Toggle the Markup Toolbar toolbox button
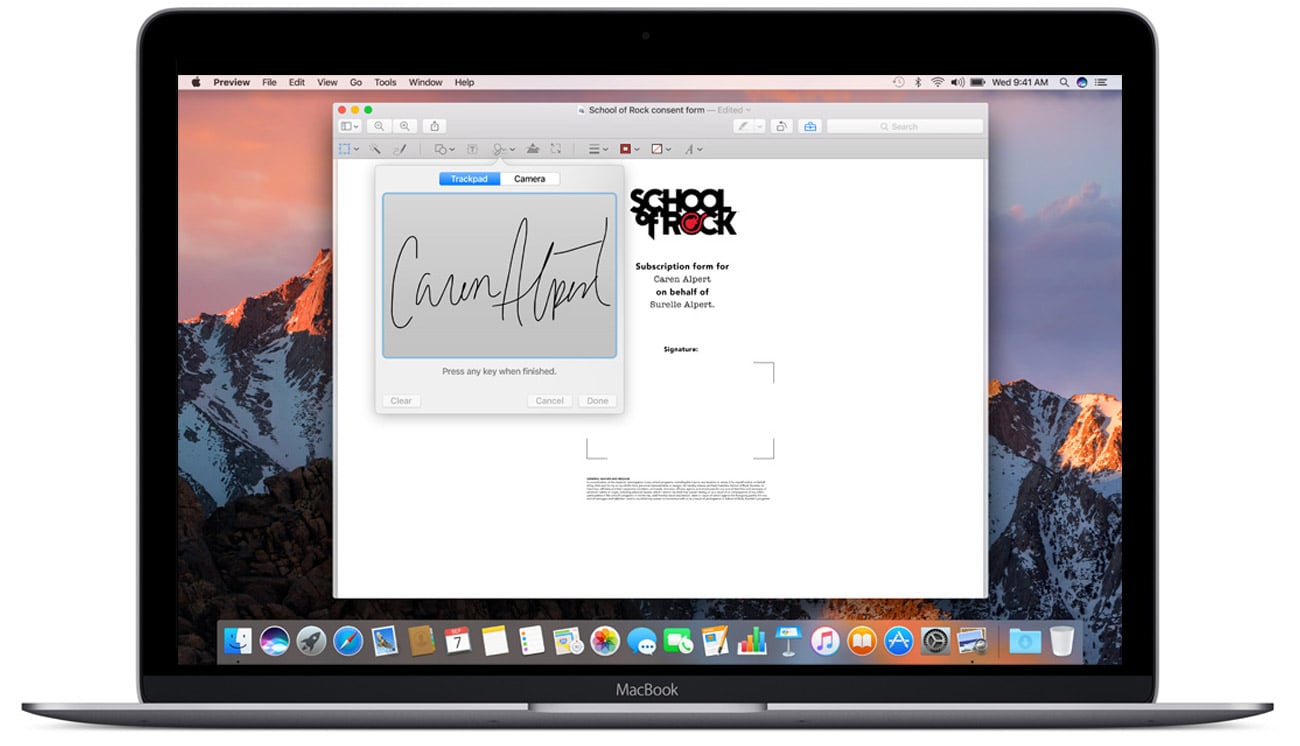1300x746 pixels. (x=810, y=126)
